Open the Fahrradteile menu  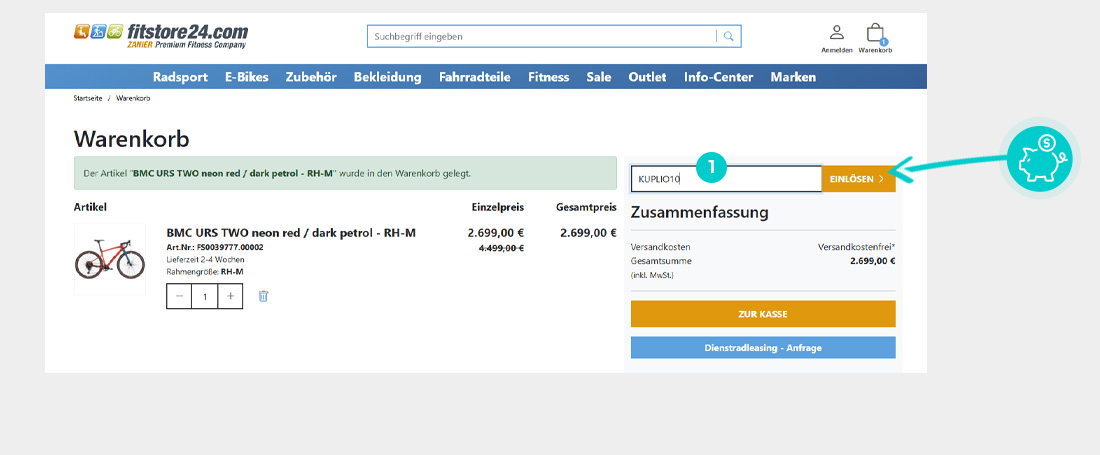pyautogui.click(x=475, y=77)
